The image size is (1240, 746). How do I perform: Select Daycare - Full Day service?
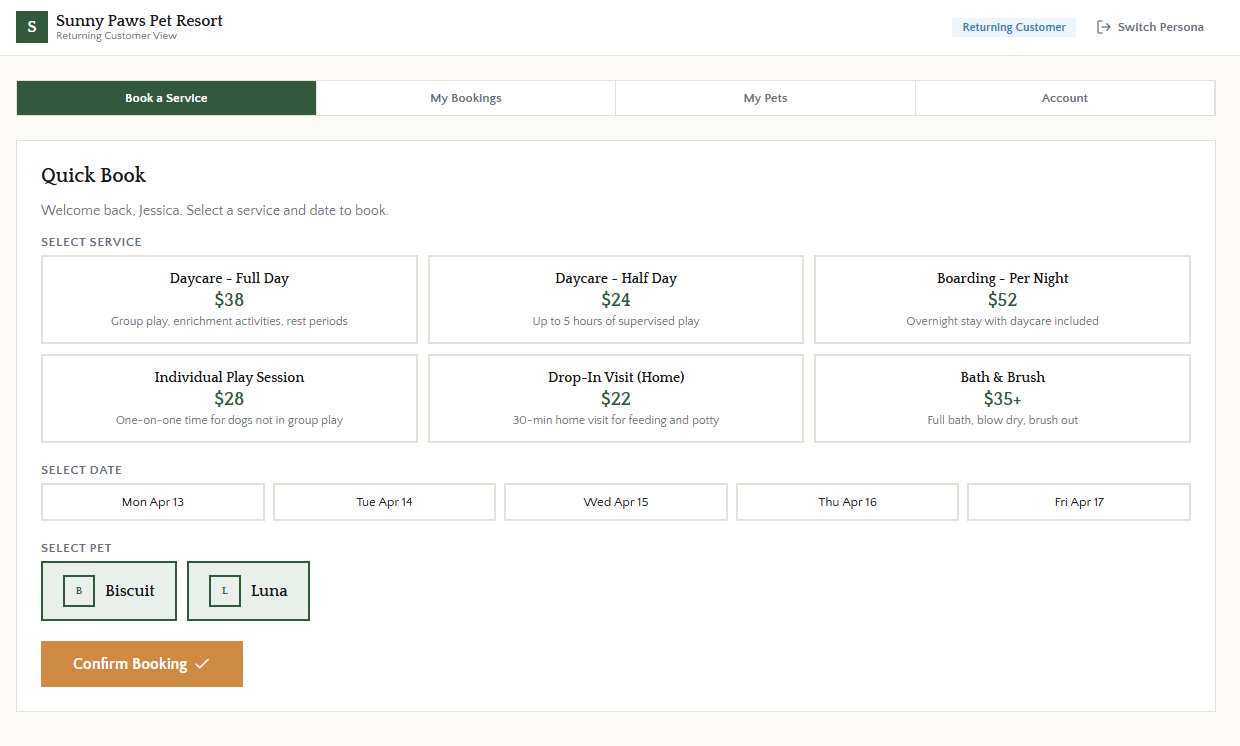click(229, 300)
